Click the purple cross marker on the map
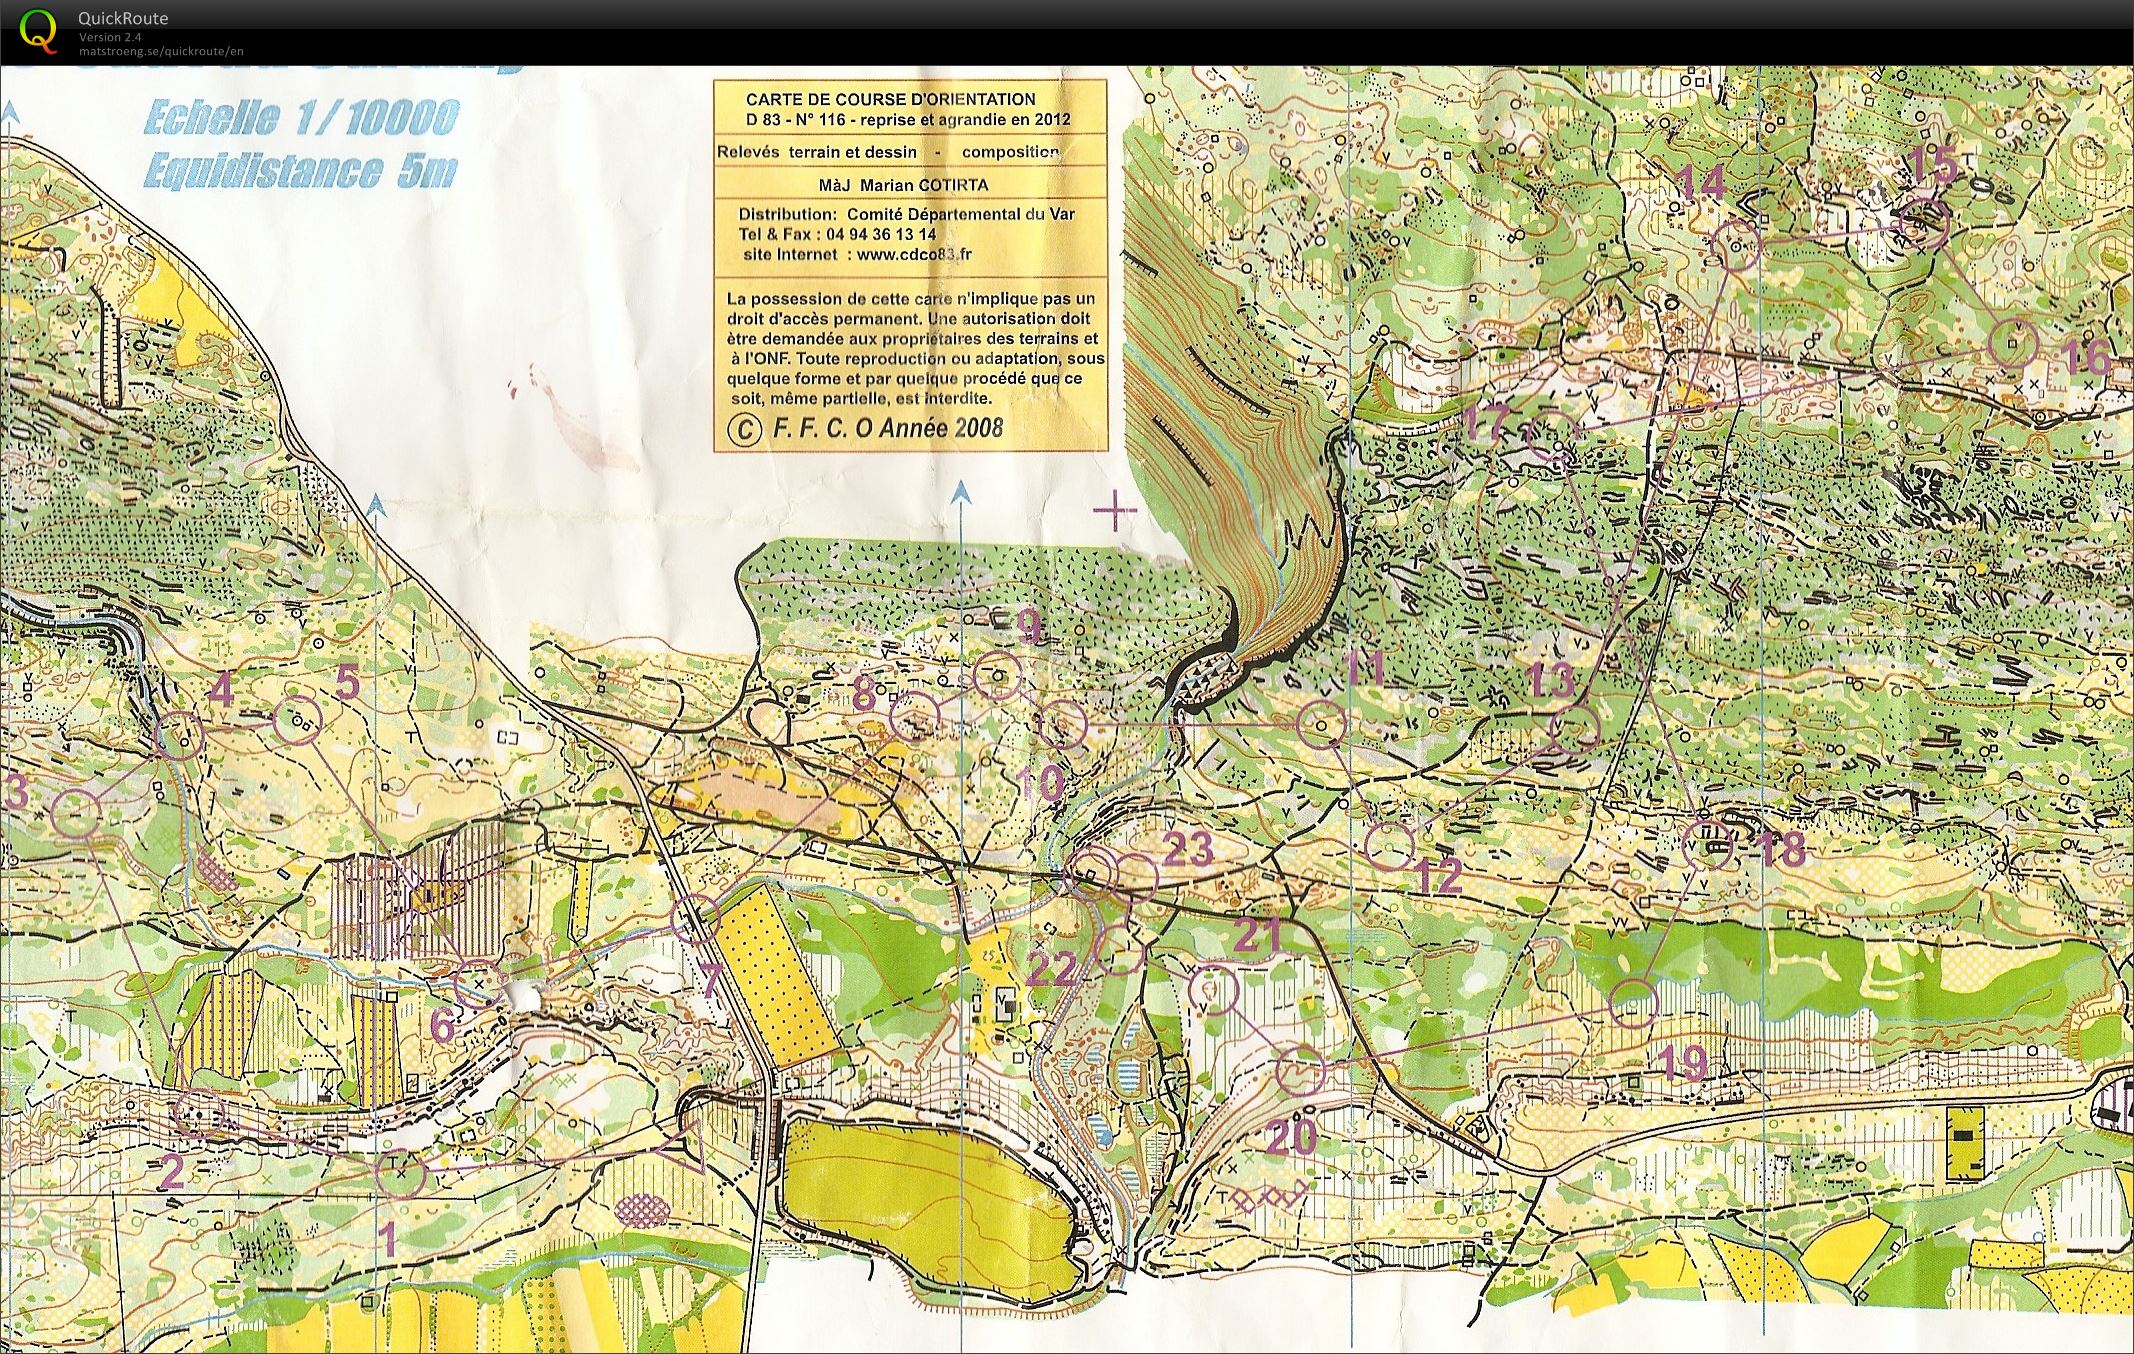The image size is (2134, 1354). [x=1115, y=512]
